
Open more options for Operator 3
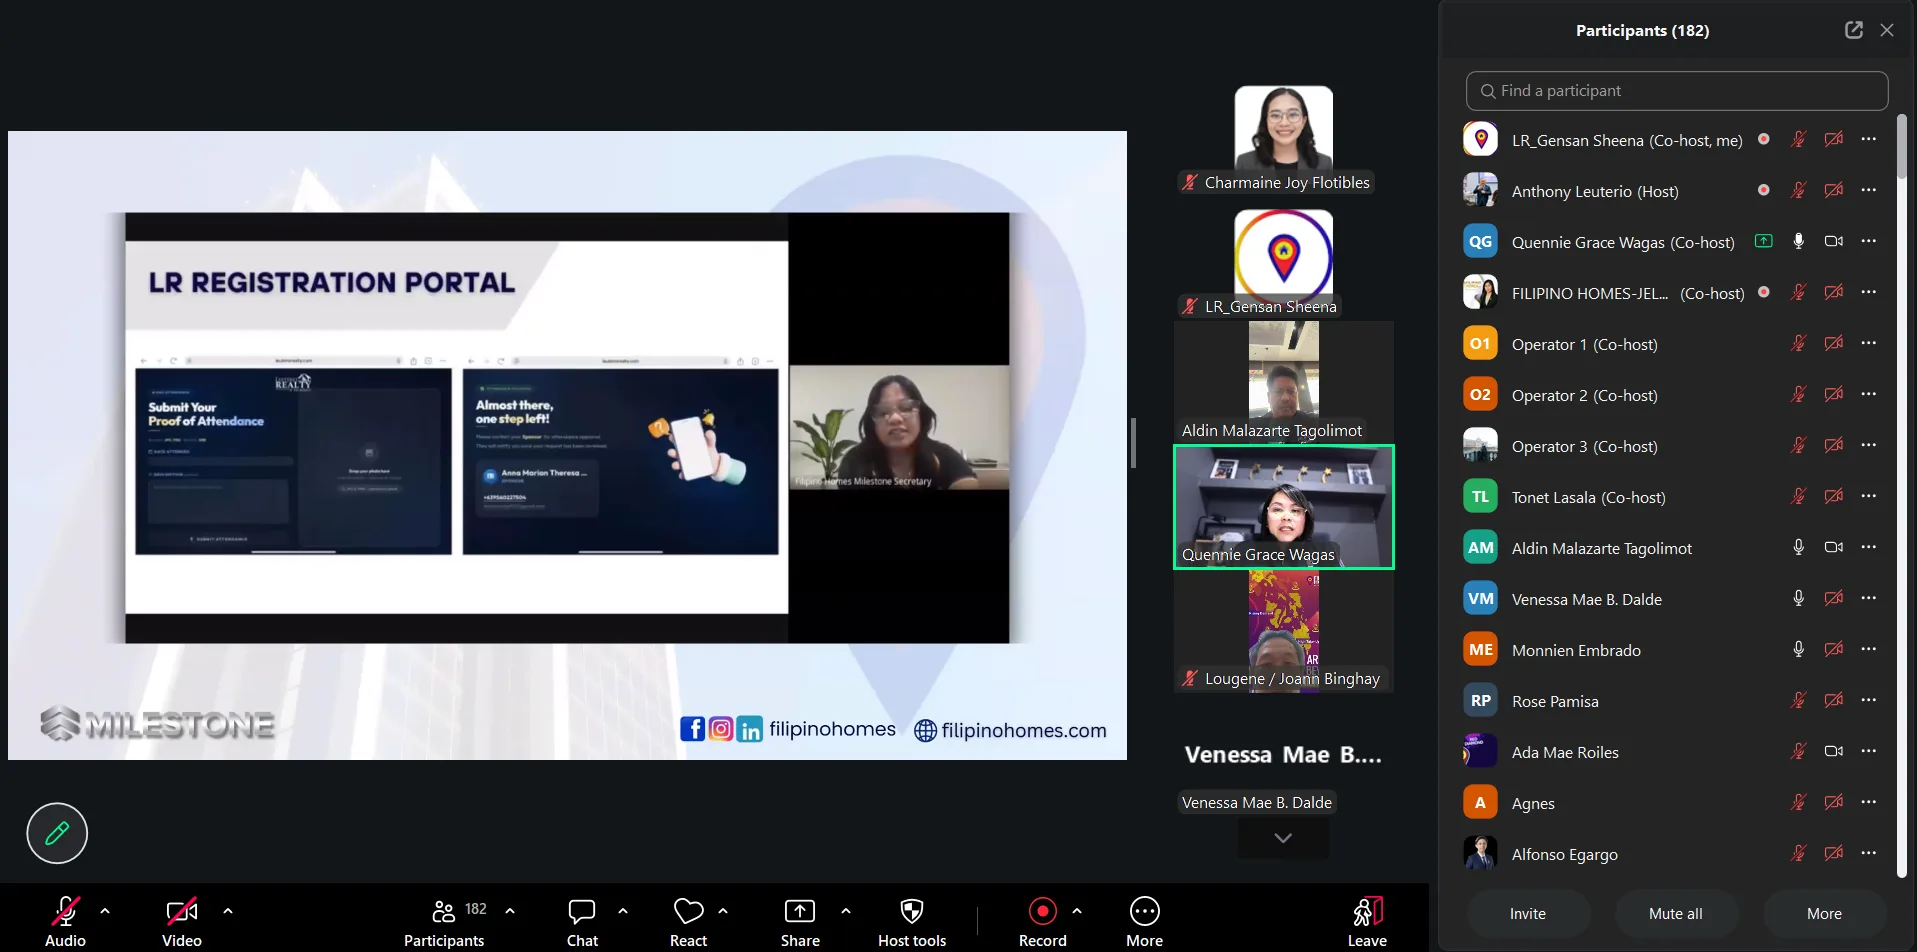coord(1869,445)
